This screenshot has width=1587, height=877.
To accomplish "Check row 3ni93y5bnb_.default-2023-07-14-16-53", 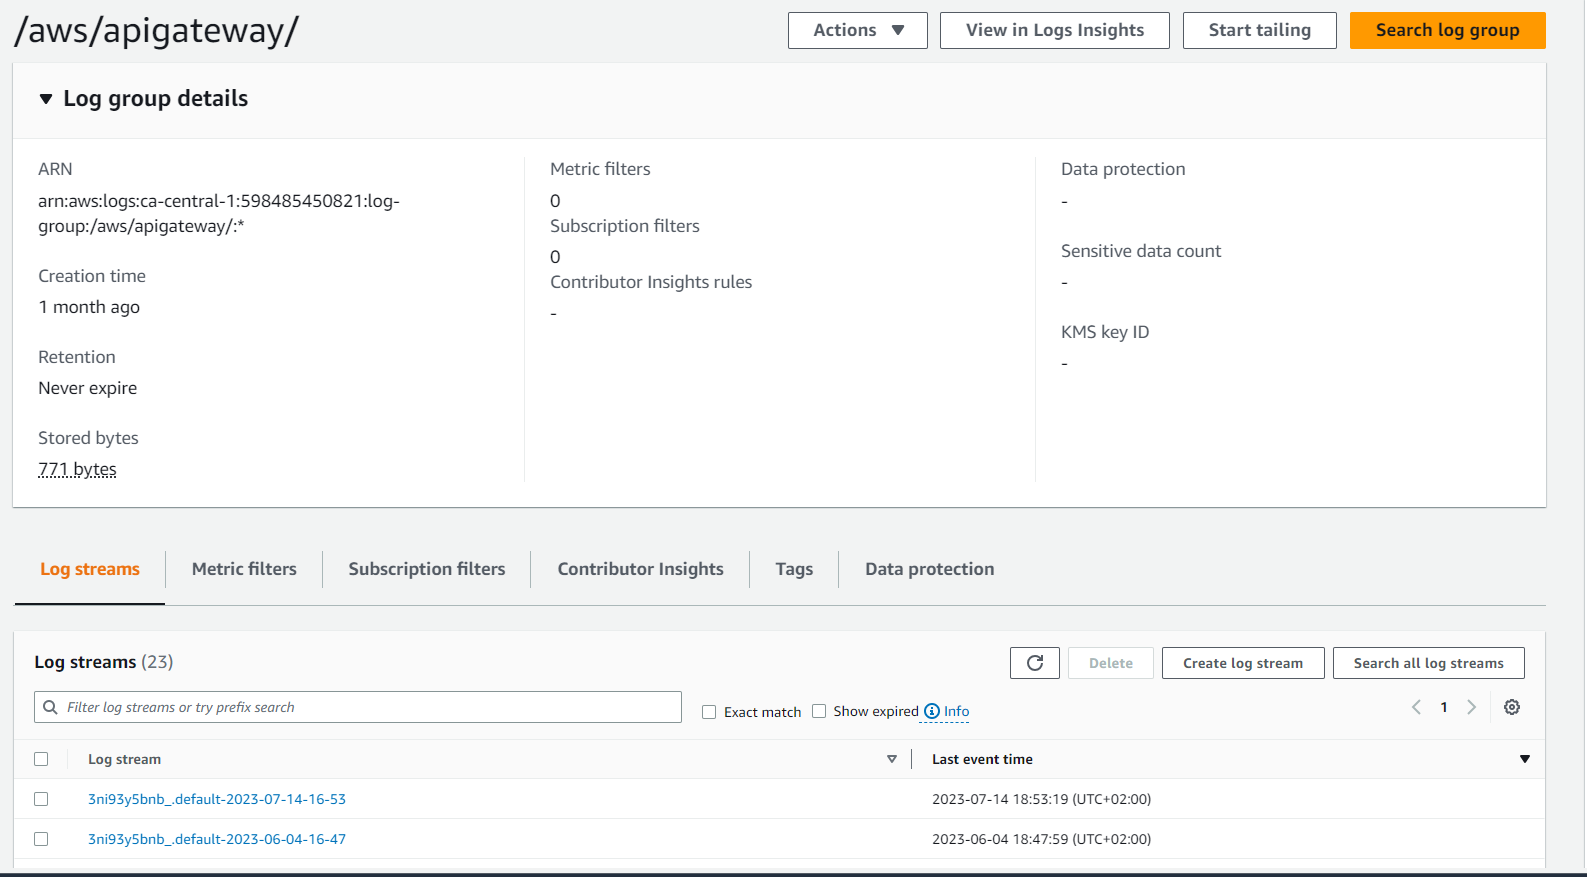I will 41,799.
